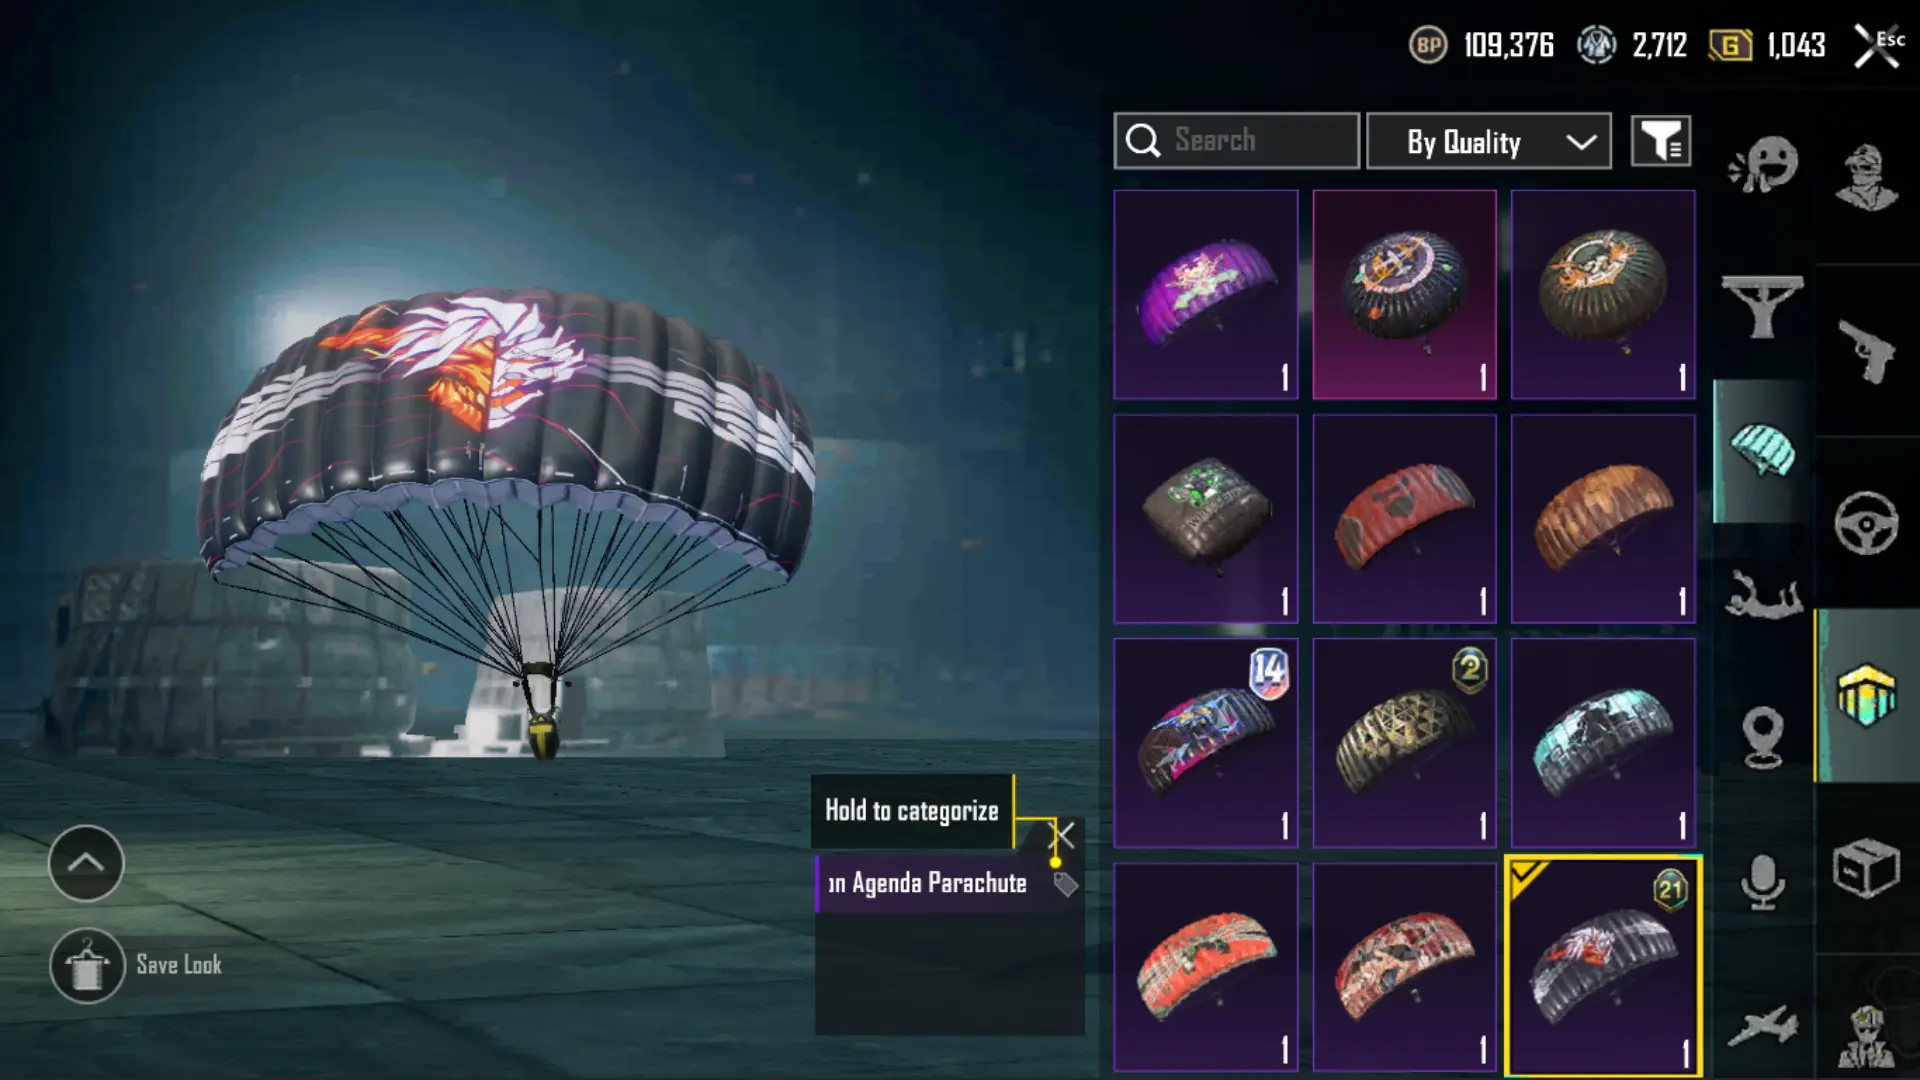Select the purple parachute thumbnail
This screenshot has height=1080, width=1920.
[x=1206, y=295]
